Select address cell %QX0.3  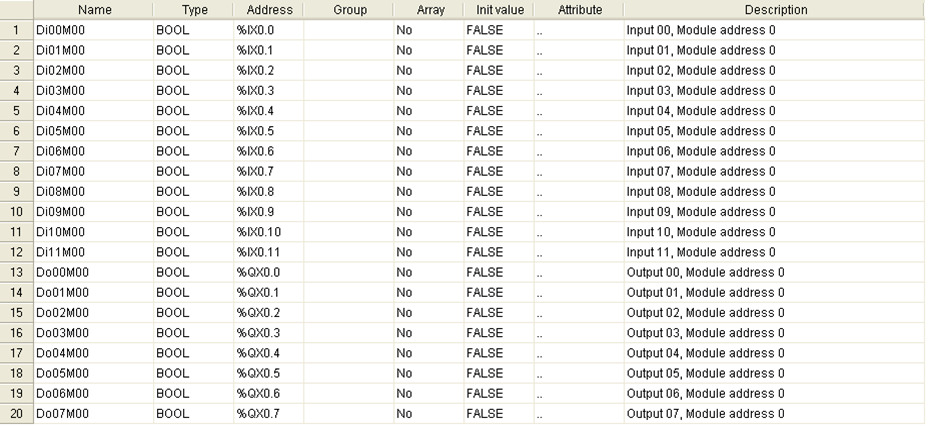pos(269,333)
